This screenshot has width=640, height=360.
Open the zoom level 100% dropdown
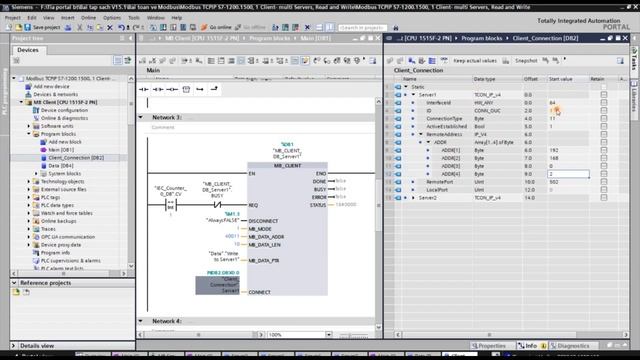click(x=329, y=335)
